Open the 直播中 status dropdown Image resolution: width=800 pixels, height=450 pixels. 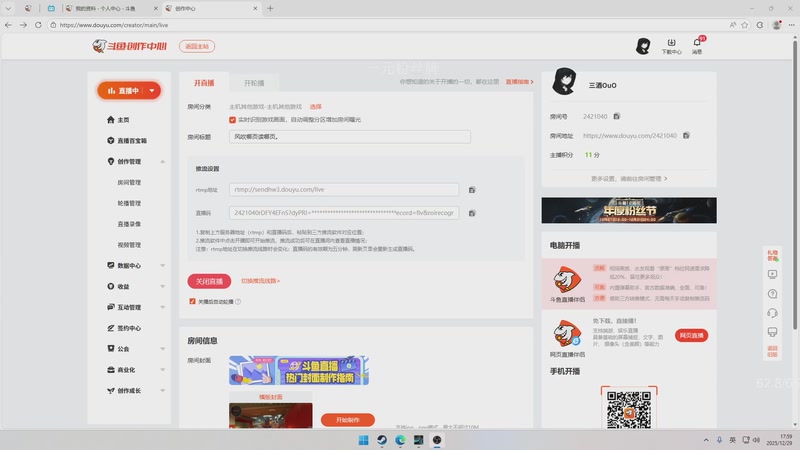click(152, 91)
